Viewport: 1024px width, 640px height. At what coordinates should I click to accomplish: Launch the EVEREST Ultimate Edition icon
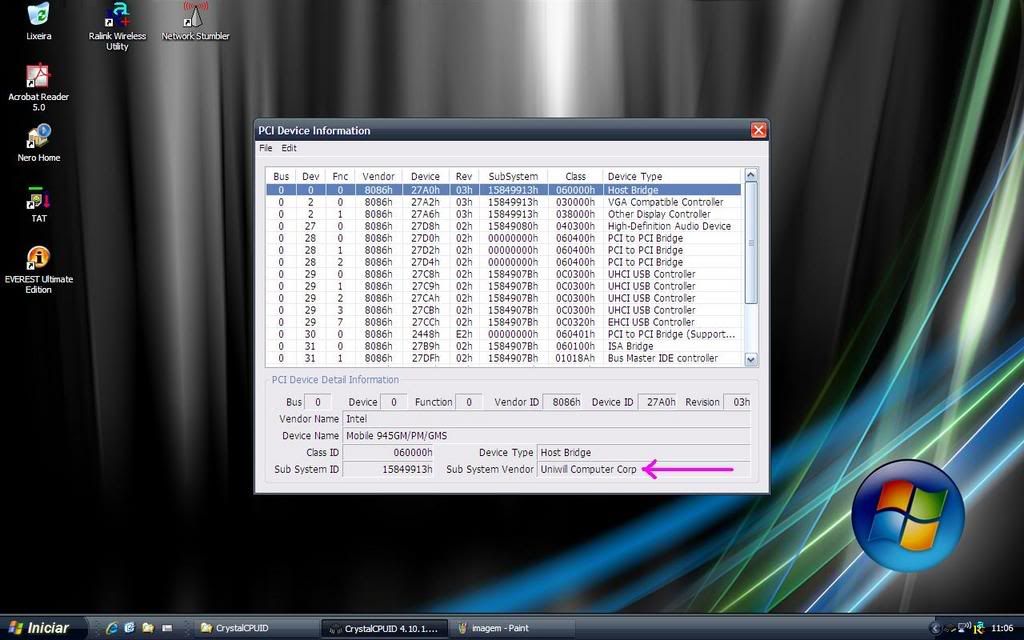[x=38, y=260]
